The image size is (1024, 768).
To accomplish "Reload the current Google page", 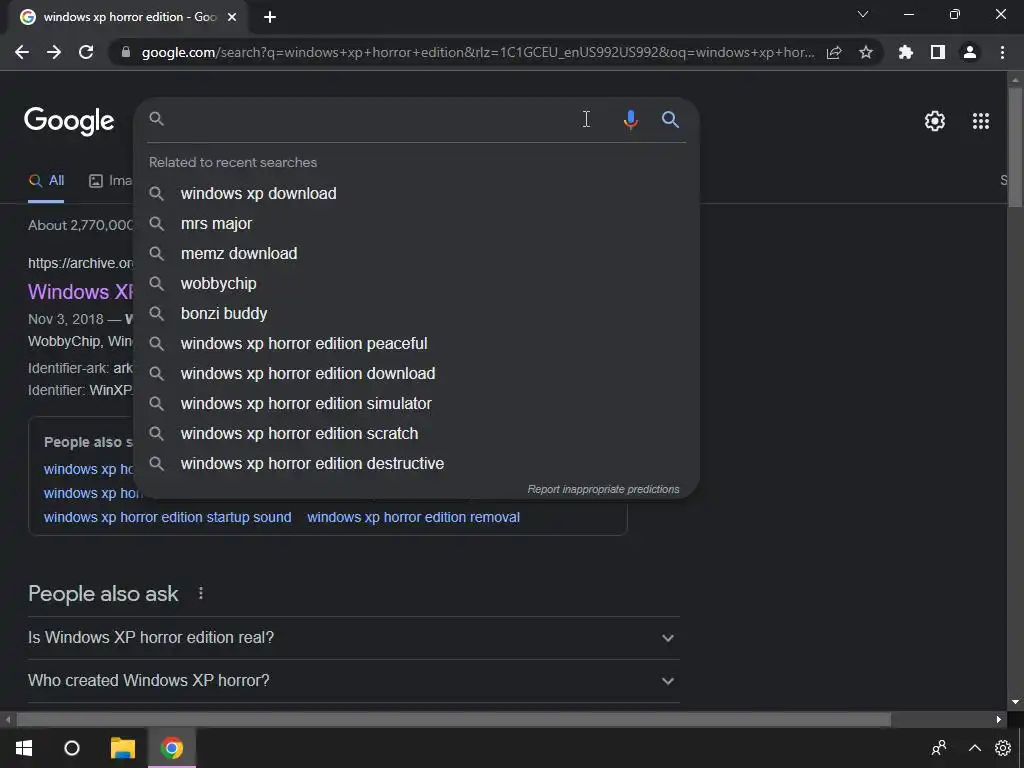I will tap(86, 52).
